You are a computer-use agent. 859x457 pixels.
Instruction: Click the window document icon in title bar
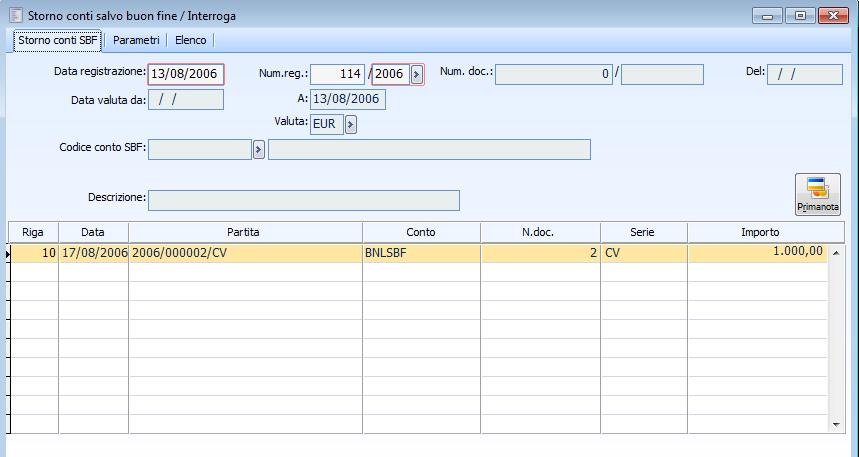(x=16, y=15)
